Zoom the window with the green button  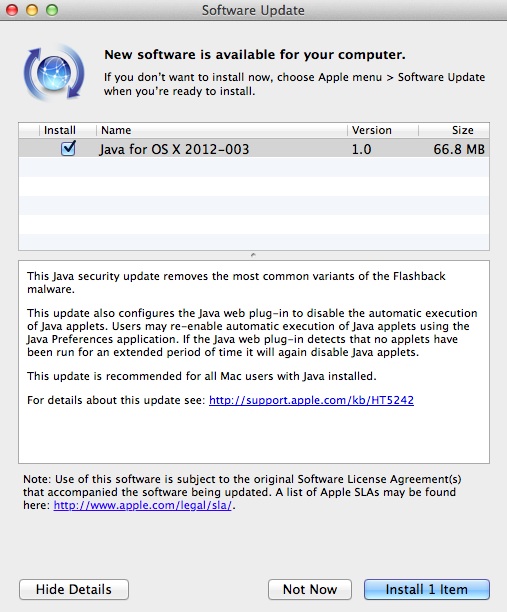tap(52, 10)
